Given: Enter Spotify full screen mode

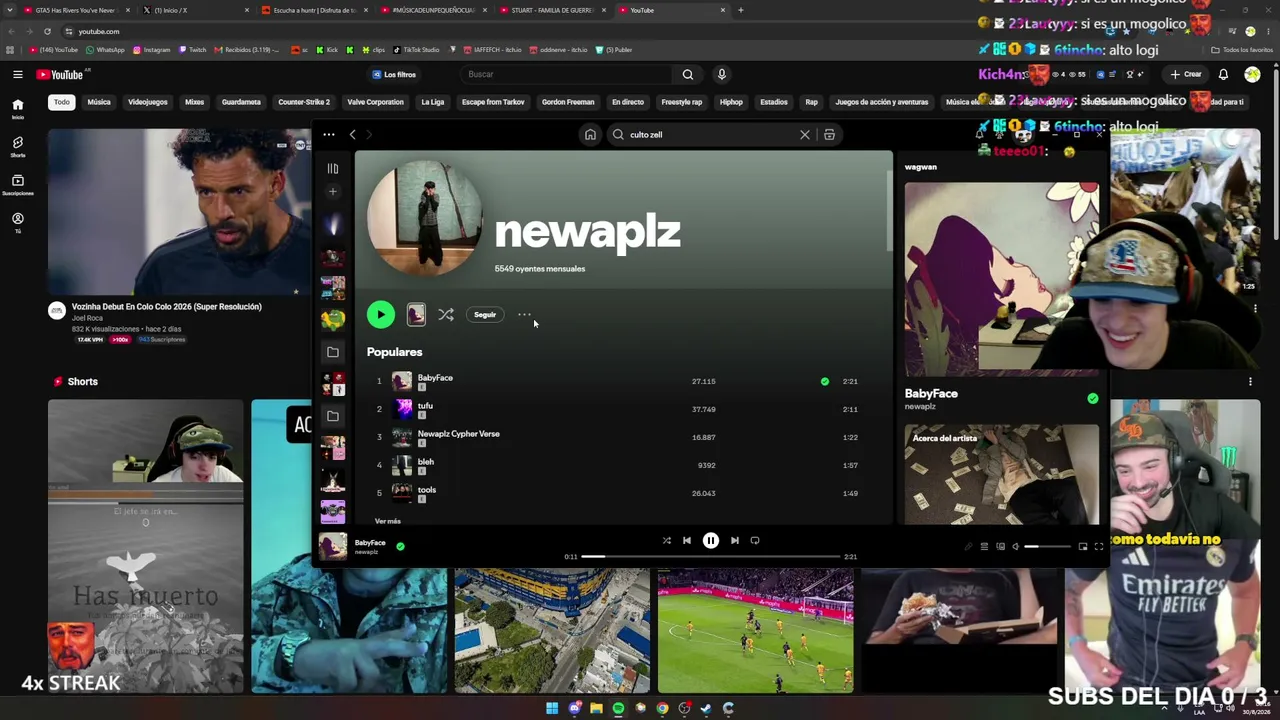Looking at the screenshot, I should [1099, 547].
